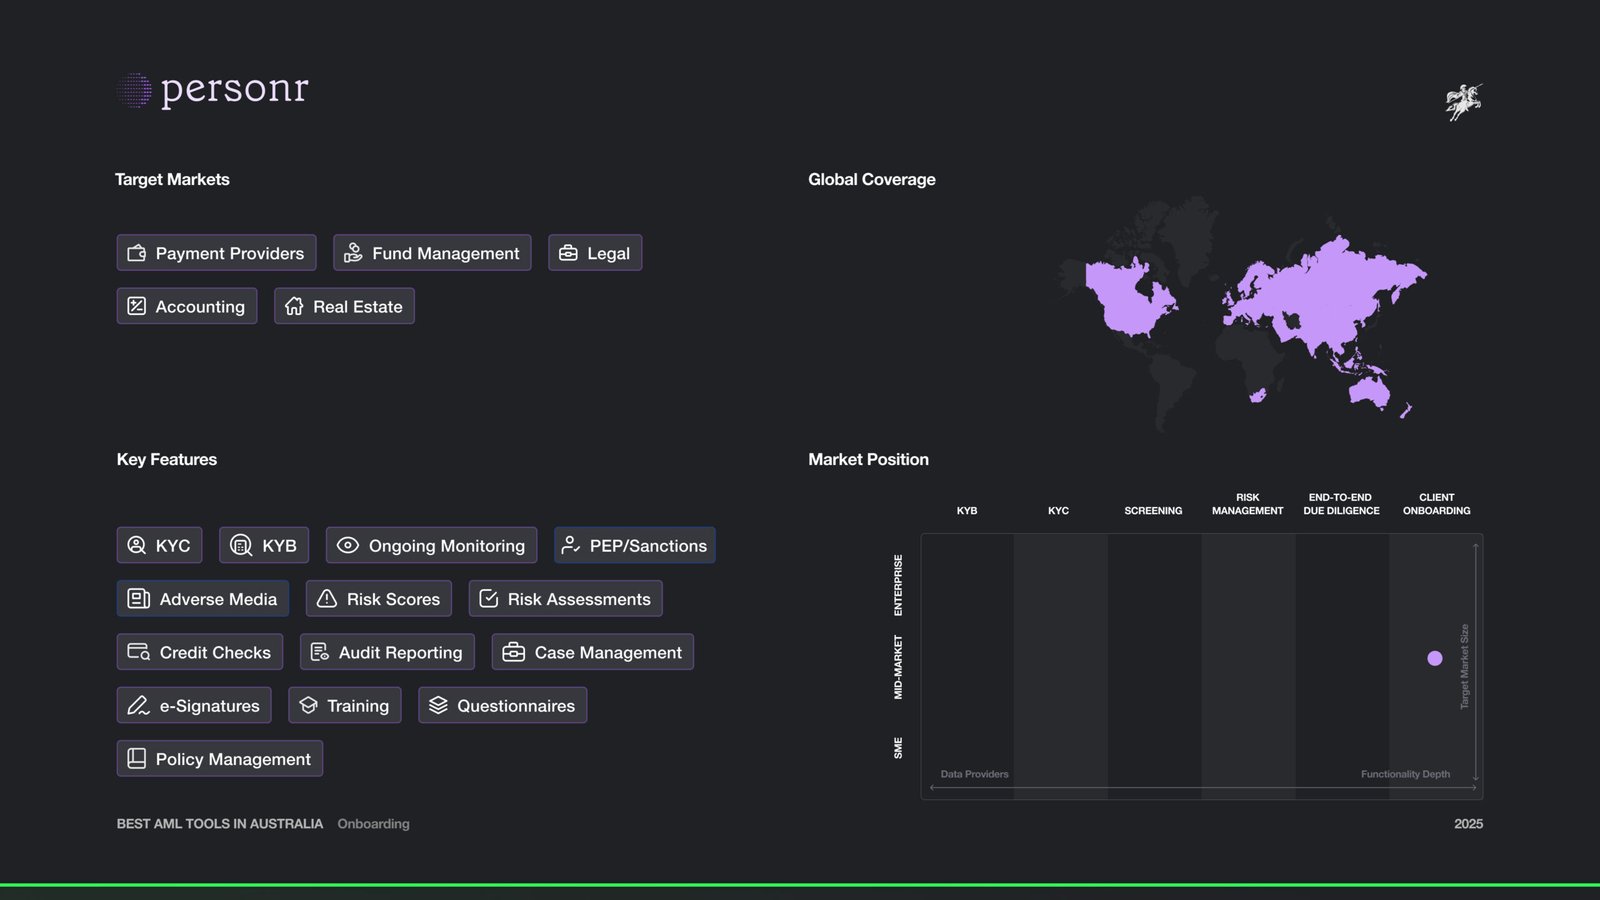
Task: Click the Target Markets heading
Action: [x=172, y=179]
